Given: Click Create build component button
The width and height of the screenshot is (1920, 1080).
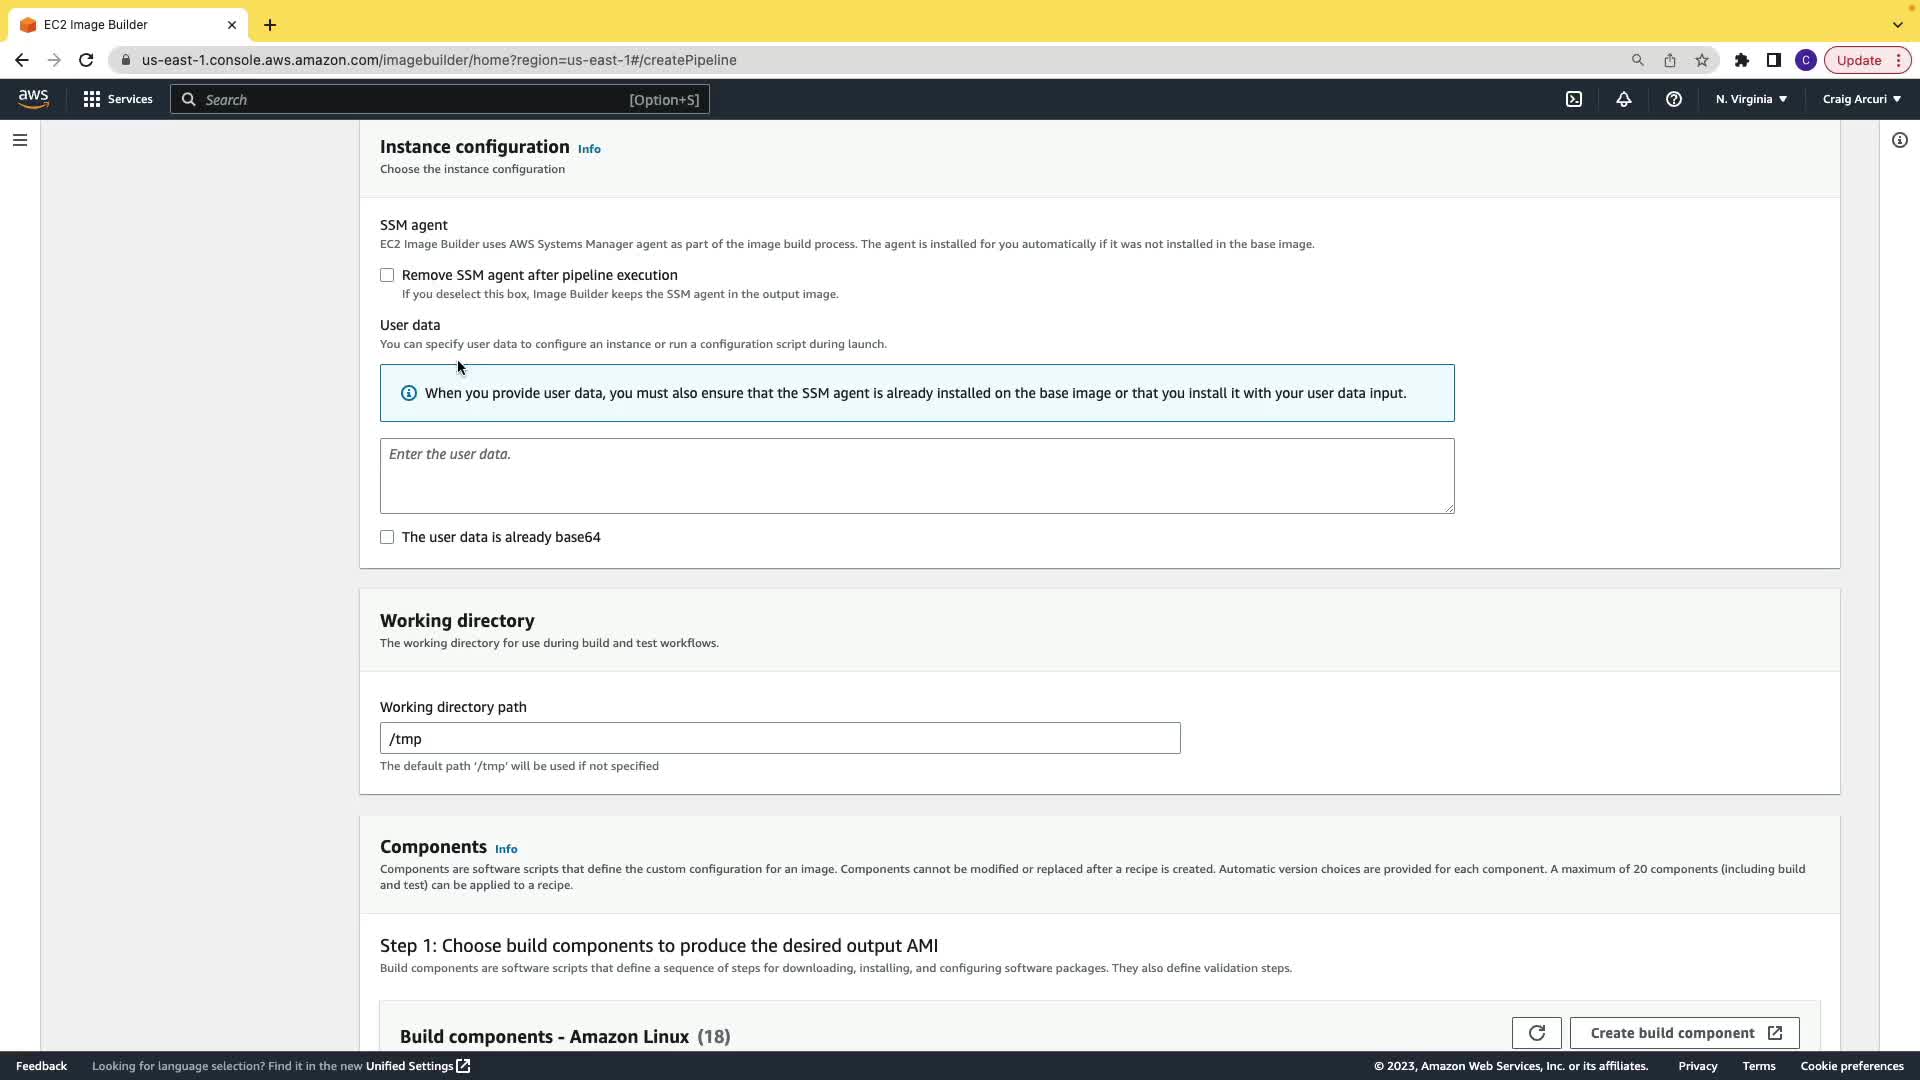Looking at the screenshot, I should click(1684, 1033).
